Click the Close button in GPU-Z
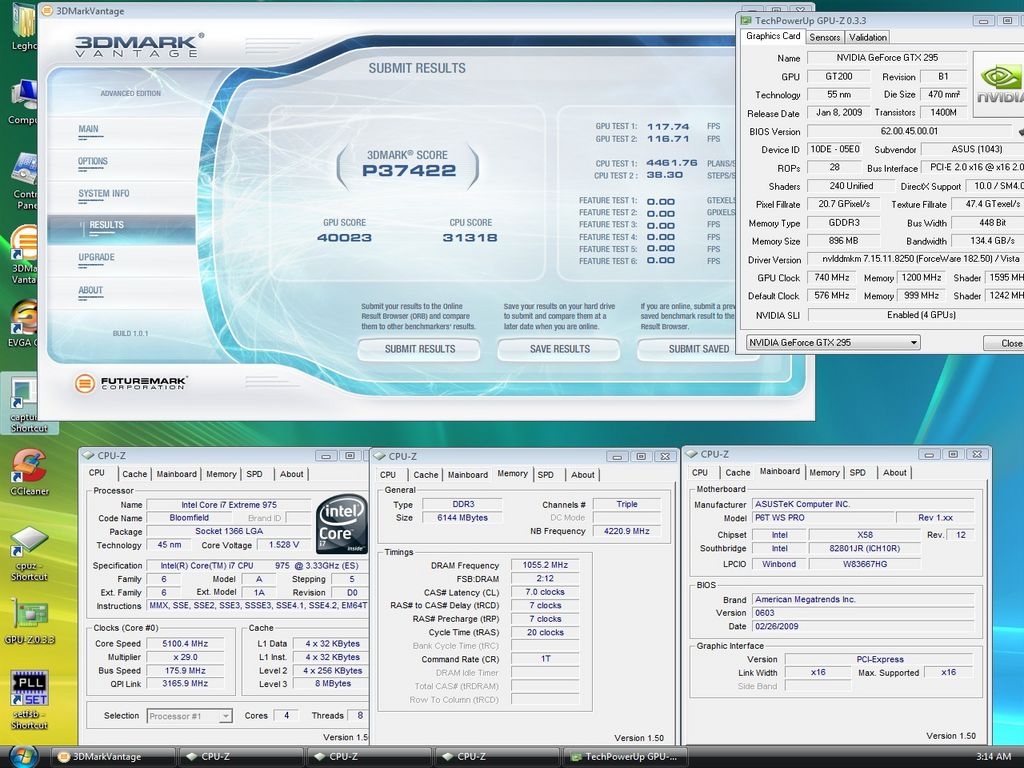 coord(1004,343)
